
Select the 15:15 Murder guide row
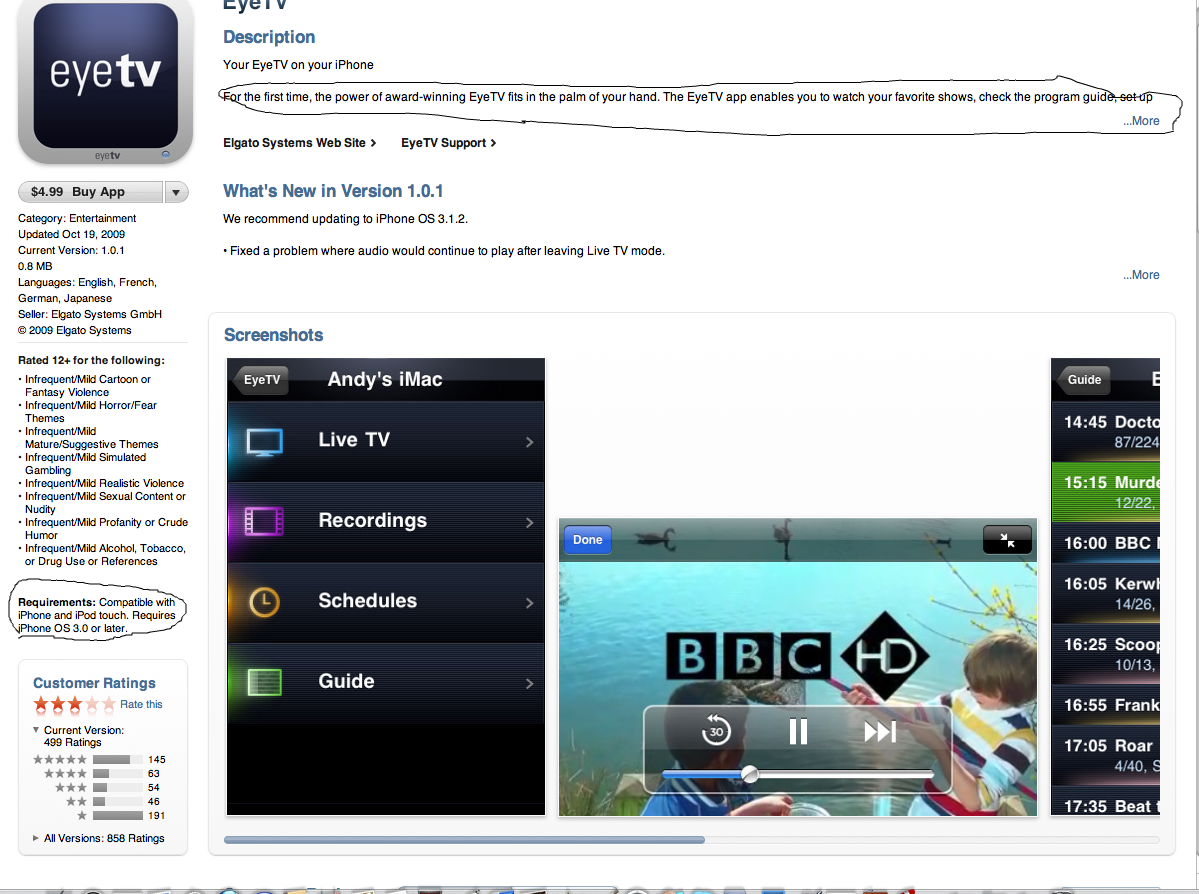click(1106, 492)
